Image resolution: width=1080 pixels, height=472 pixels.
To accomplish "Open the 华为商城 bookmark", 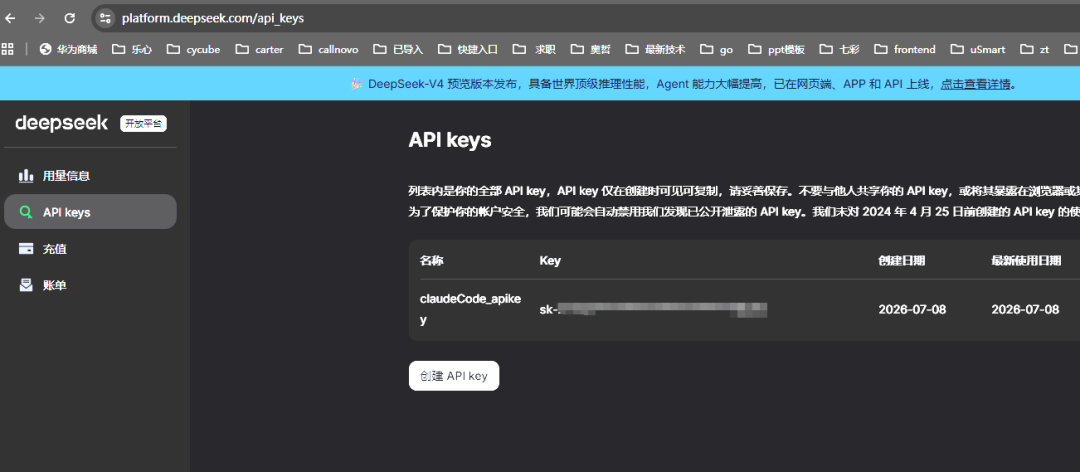I will [x=69, y=49].
